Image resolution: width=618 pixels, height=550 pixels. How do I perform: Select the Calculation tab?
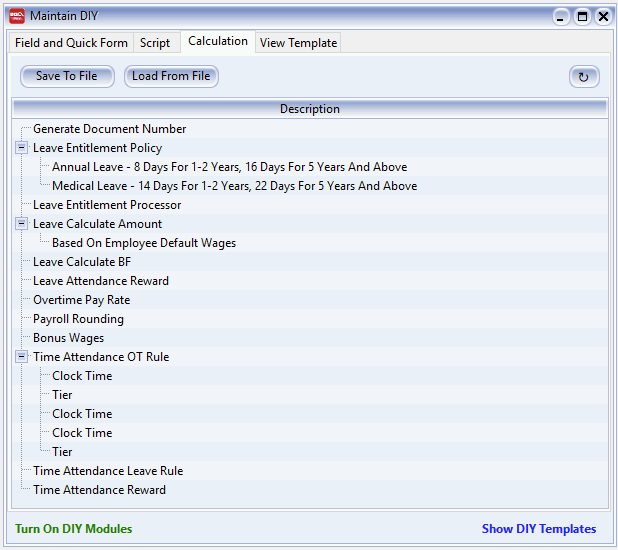coord(218,41)
